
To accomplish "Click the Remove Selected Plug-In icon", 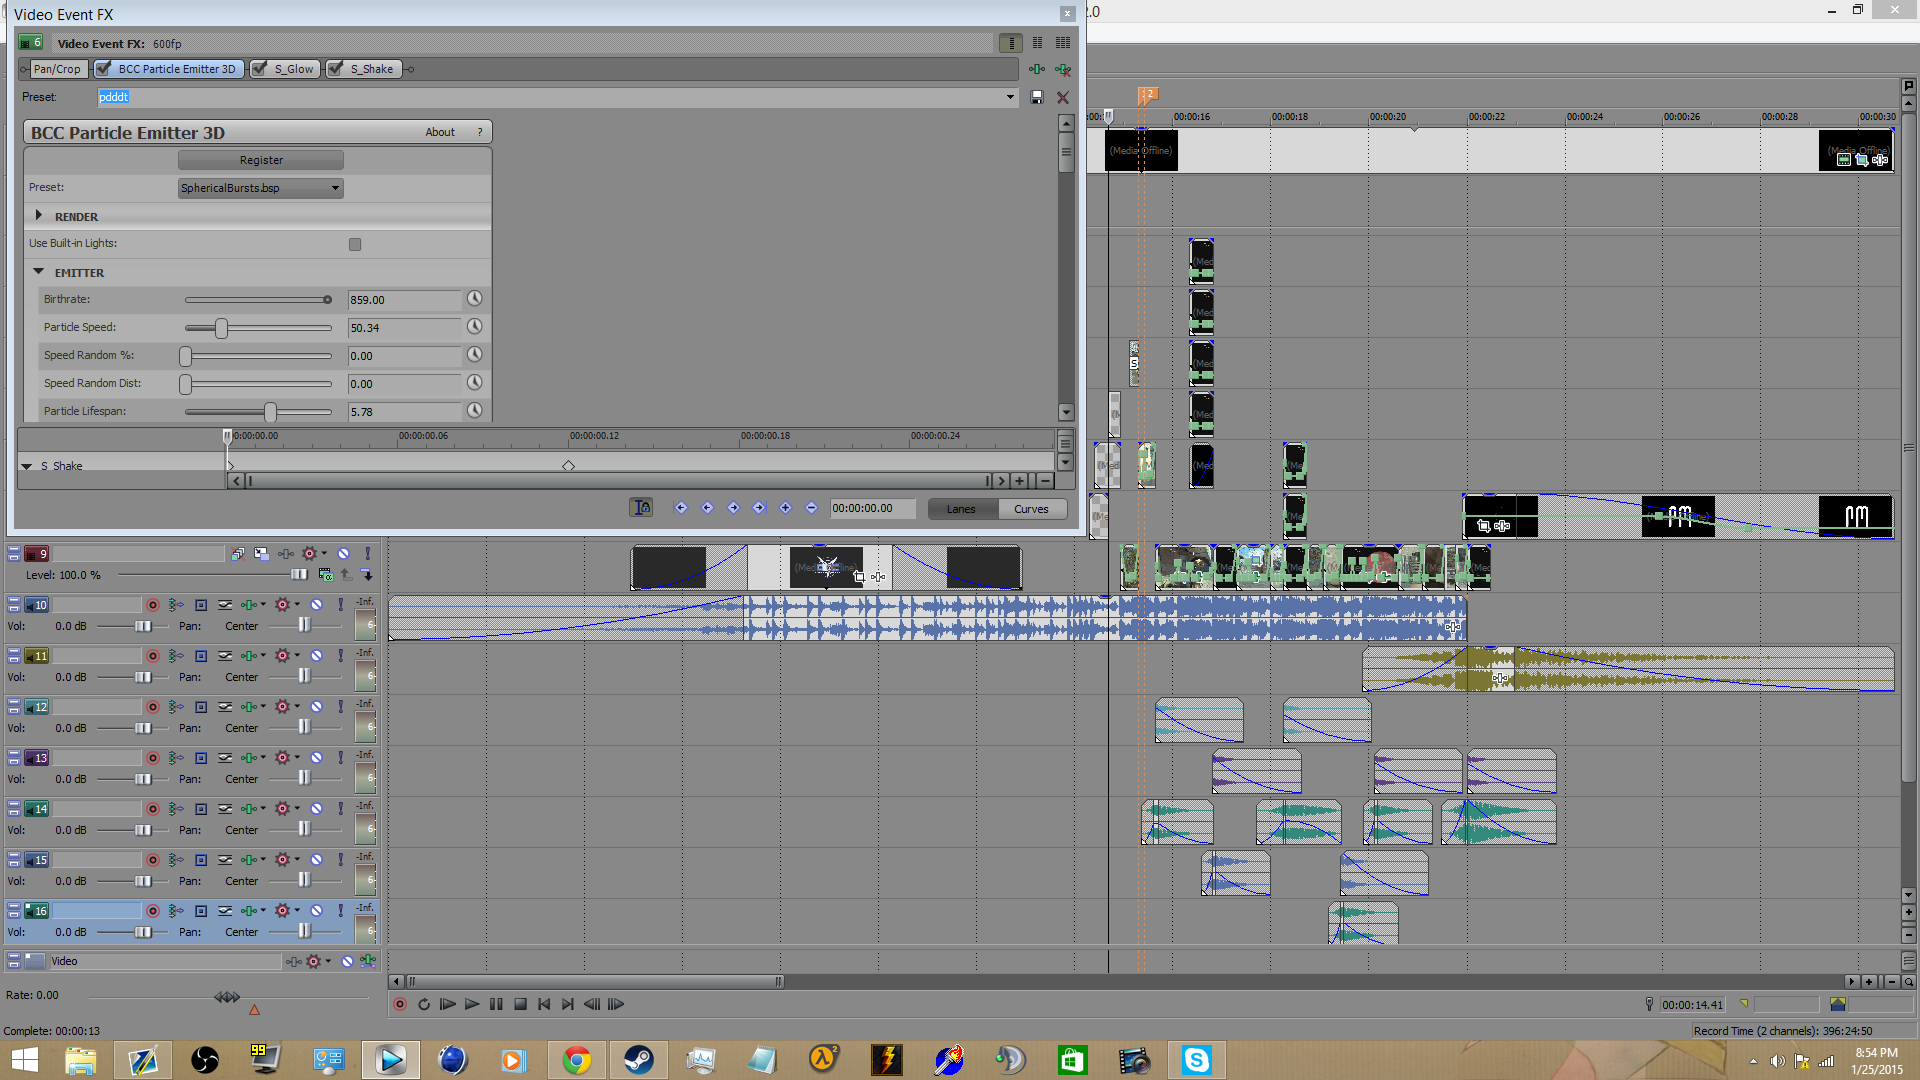I will click(1063, 69).
